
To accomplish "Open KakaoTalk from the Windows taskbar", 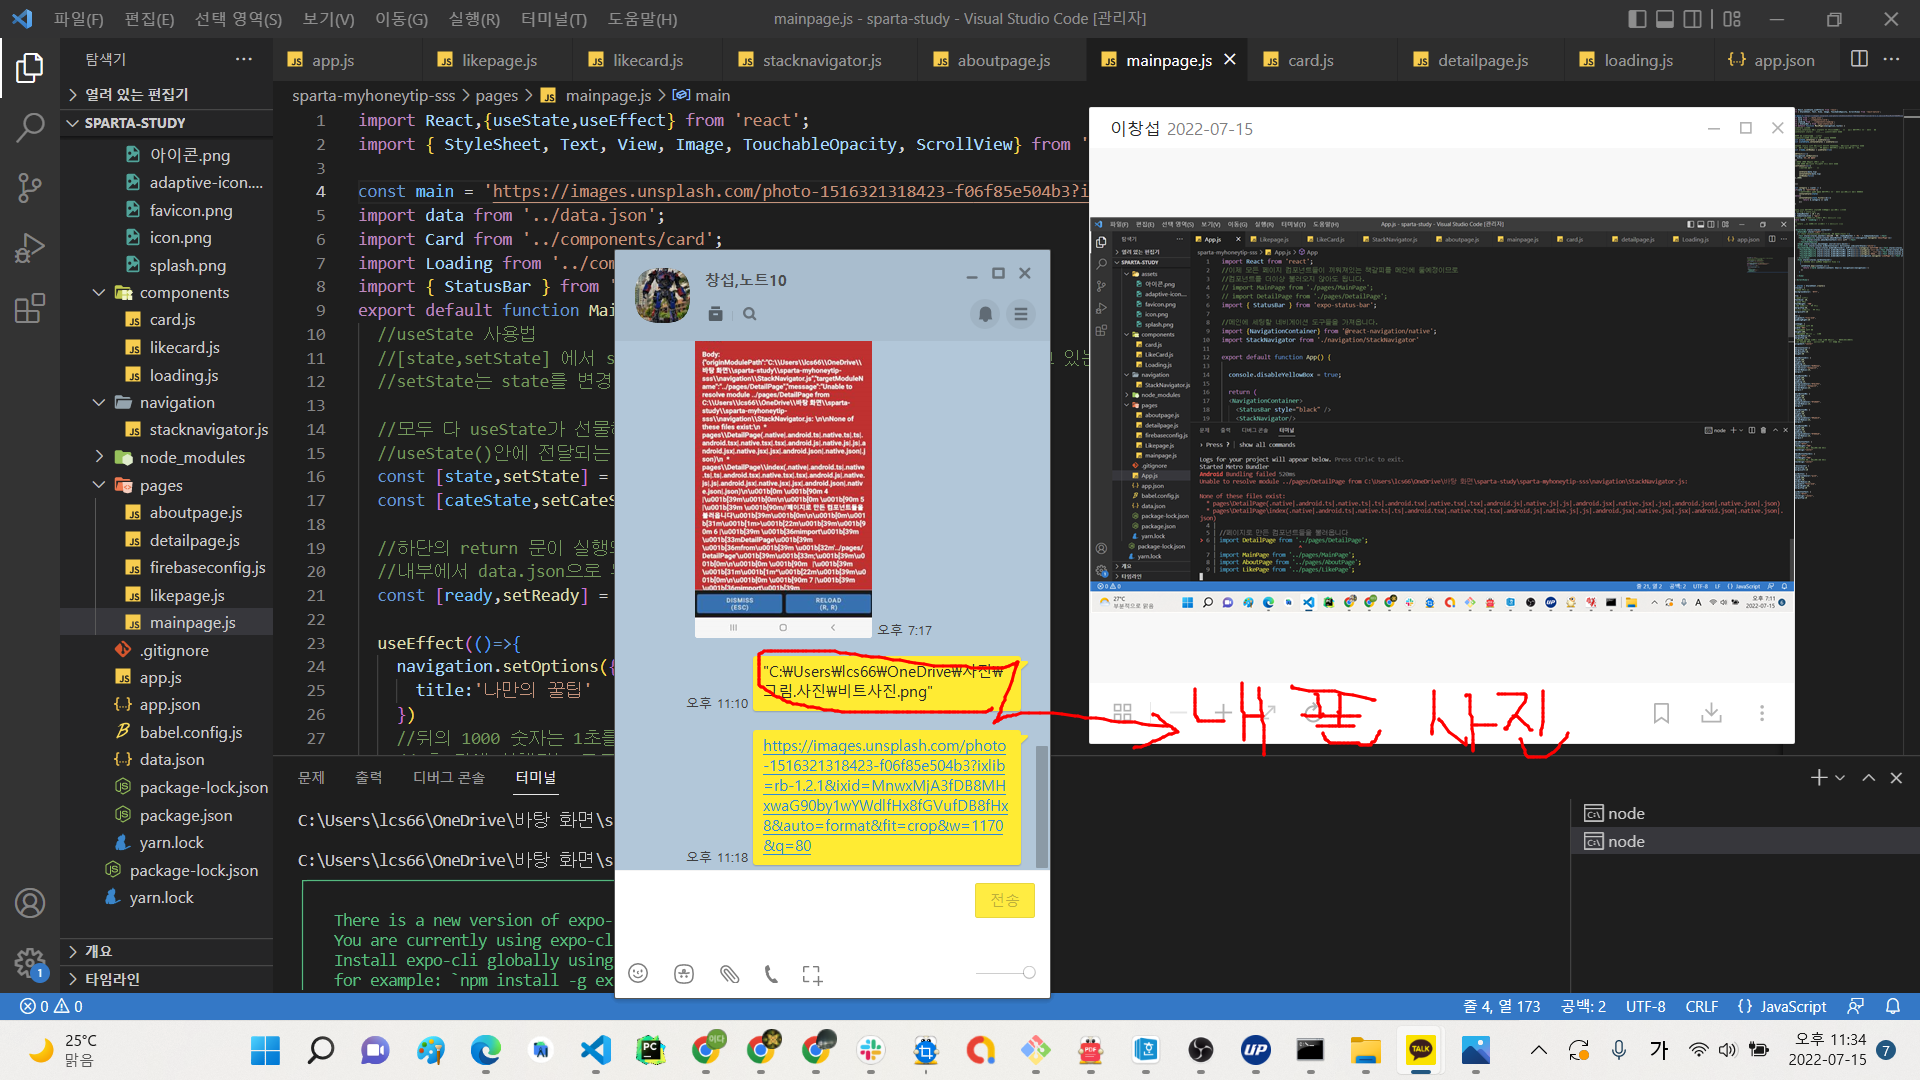I will pos(1420,1050).
